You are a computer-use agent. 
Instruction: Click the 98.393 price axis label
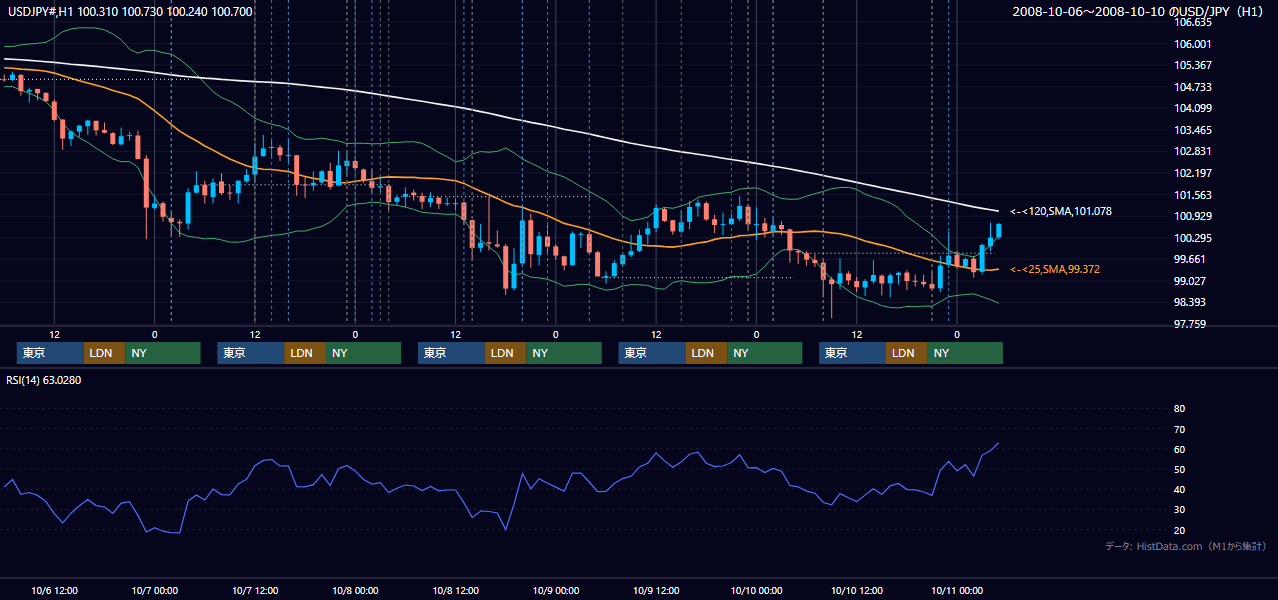(x=1190, y=302)
